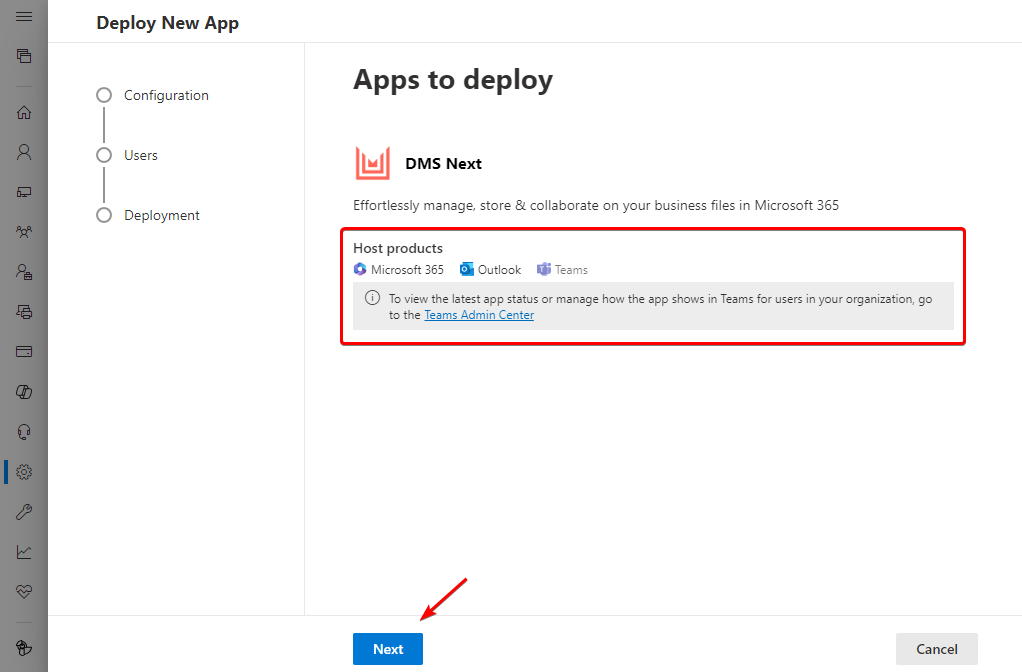The height and width of the screenshot is (672, 1022).
Task: Open the Home icon in the sidebar
Action: pyautogui.click(x=23, y=112)
